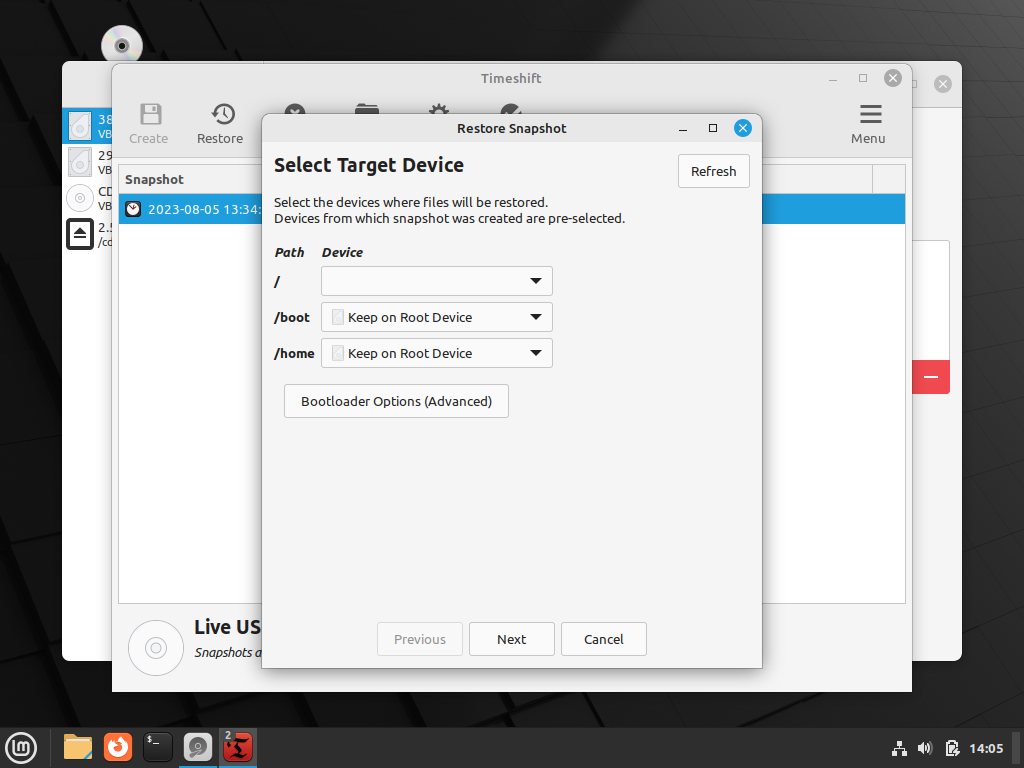
Task: Open the /boot device dropdown
Action: coord(436,317)
